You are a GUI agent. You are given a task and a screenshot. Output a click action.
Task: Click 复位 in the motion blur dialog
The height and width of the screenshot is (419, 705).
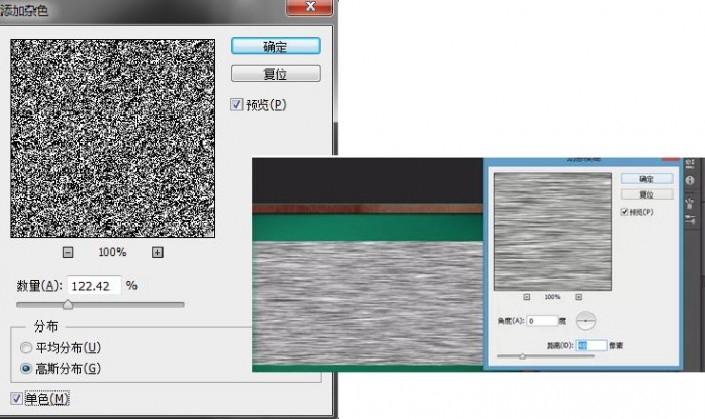click(647, 195)
